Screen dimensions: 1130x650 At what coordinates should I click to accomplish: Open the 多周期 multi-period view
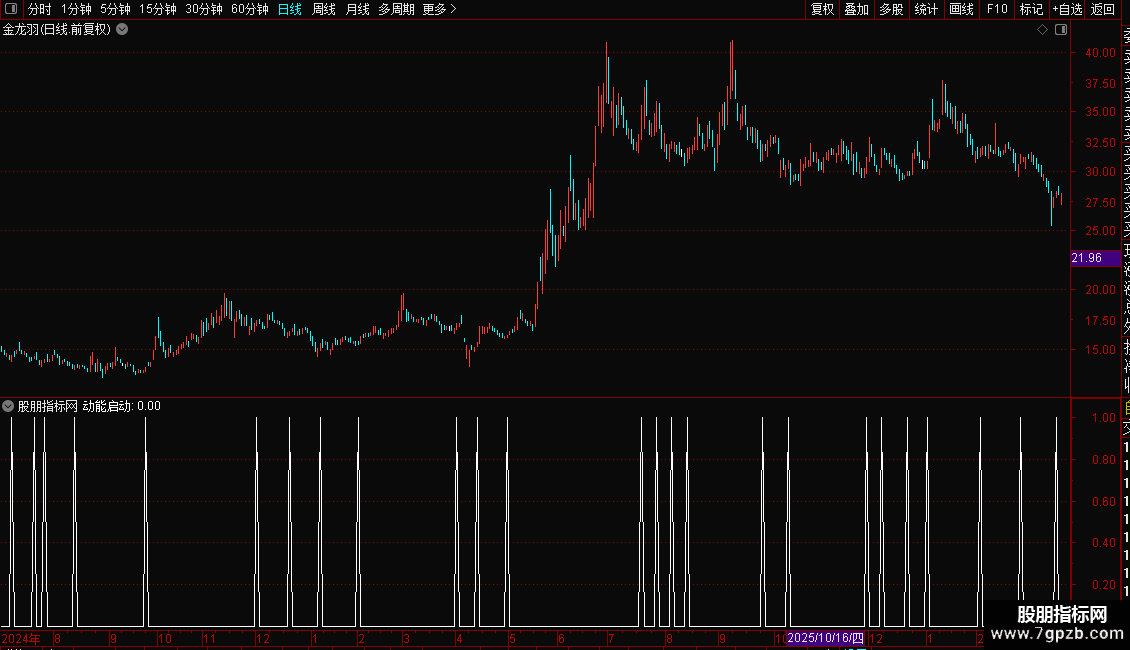pos(396,9)
